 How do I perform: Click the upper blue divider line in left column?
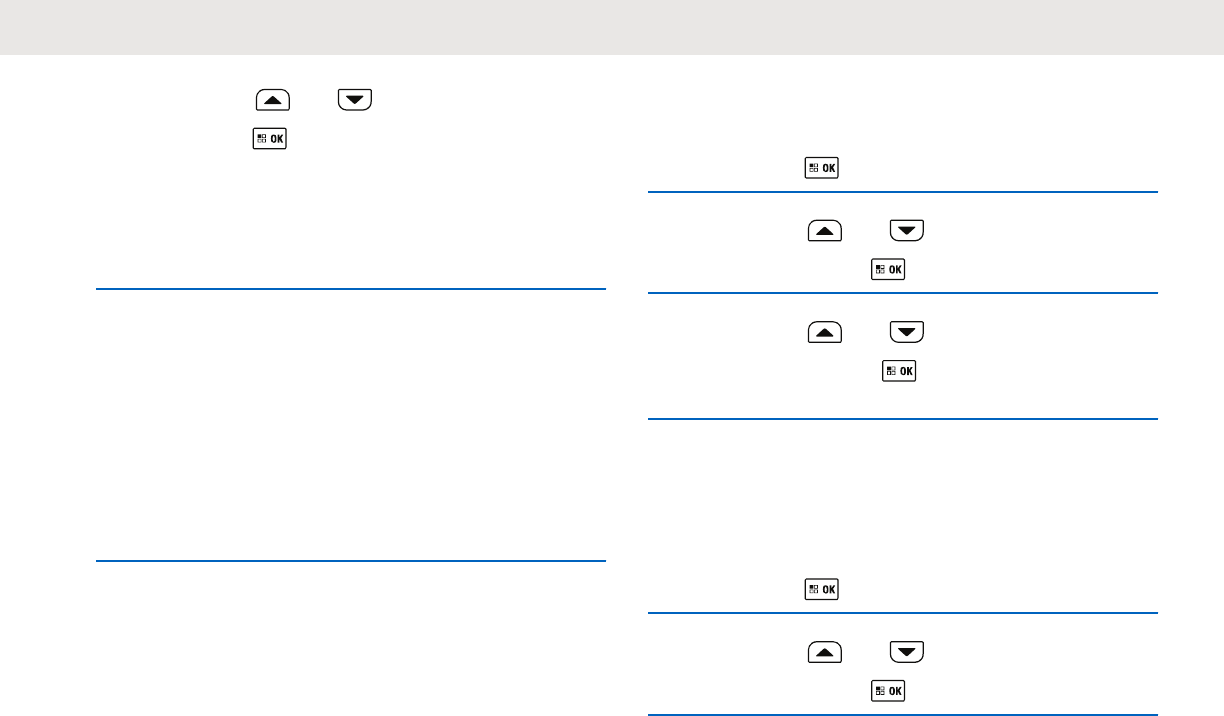click(350, 290)
